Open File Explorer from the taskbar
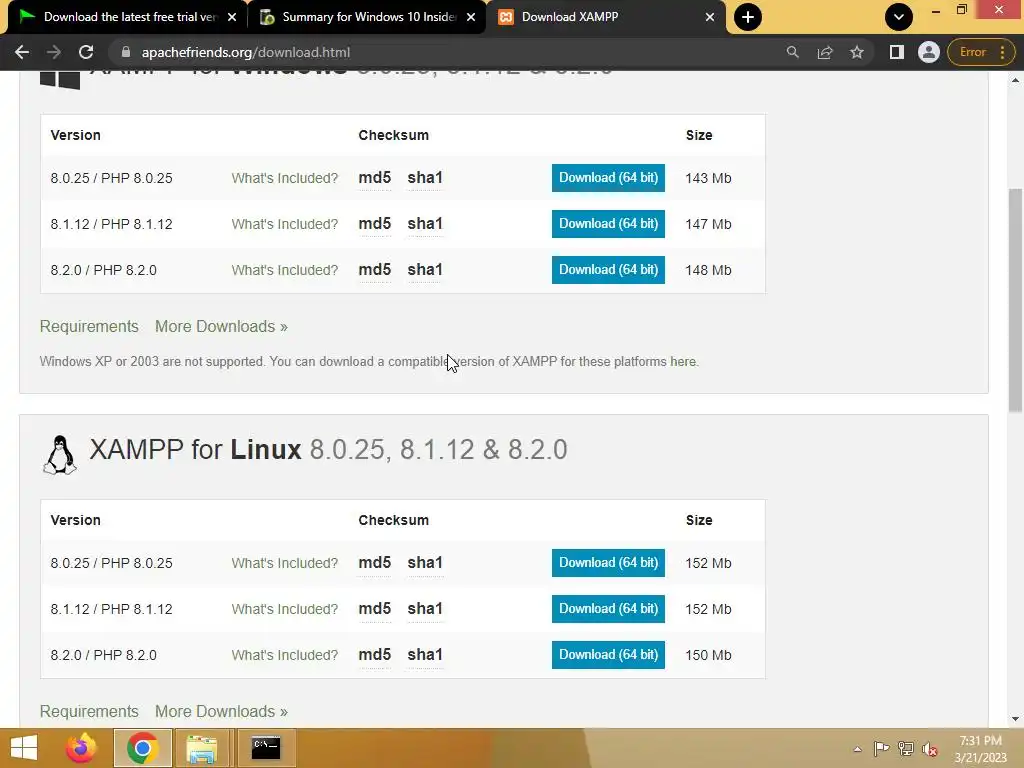The image size is (1024, 768). pos(202,748)
